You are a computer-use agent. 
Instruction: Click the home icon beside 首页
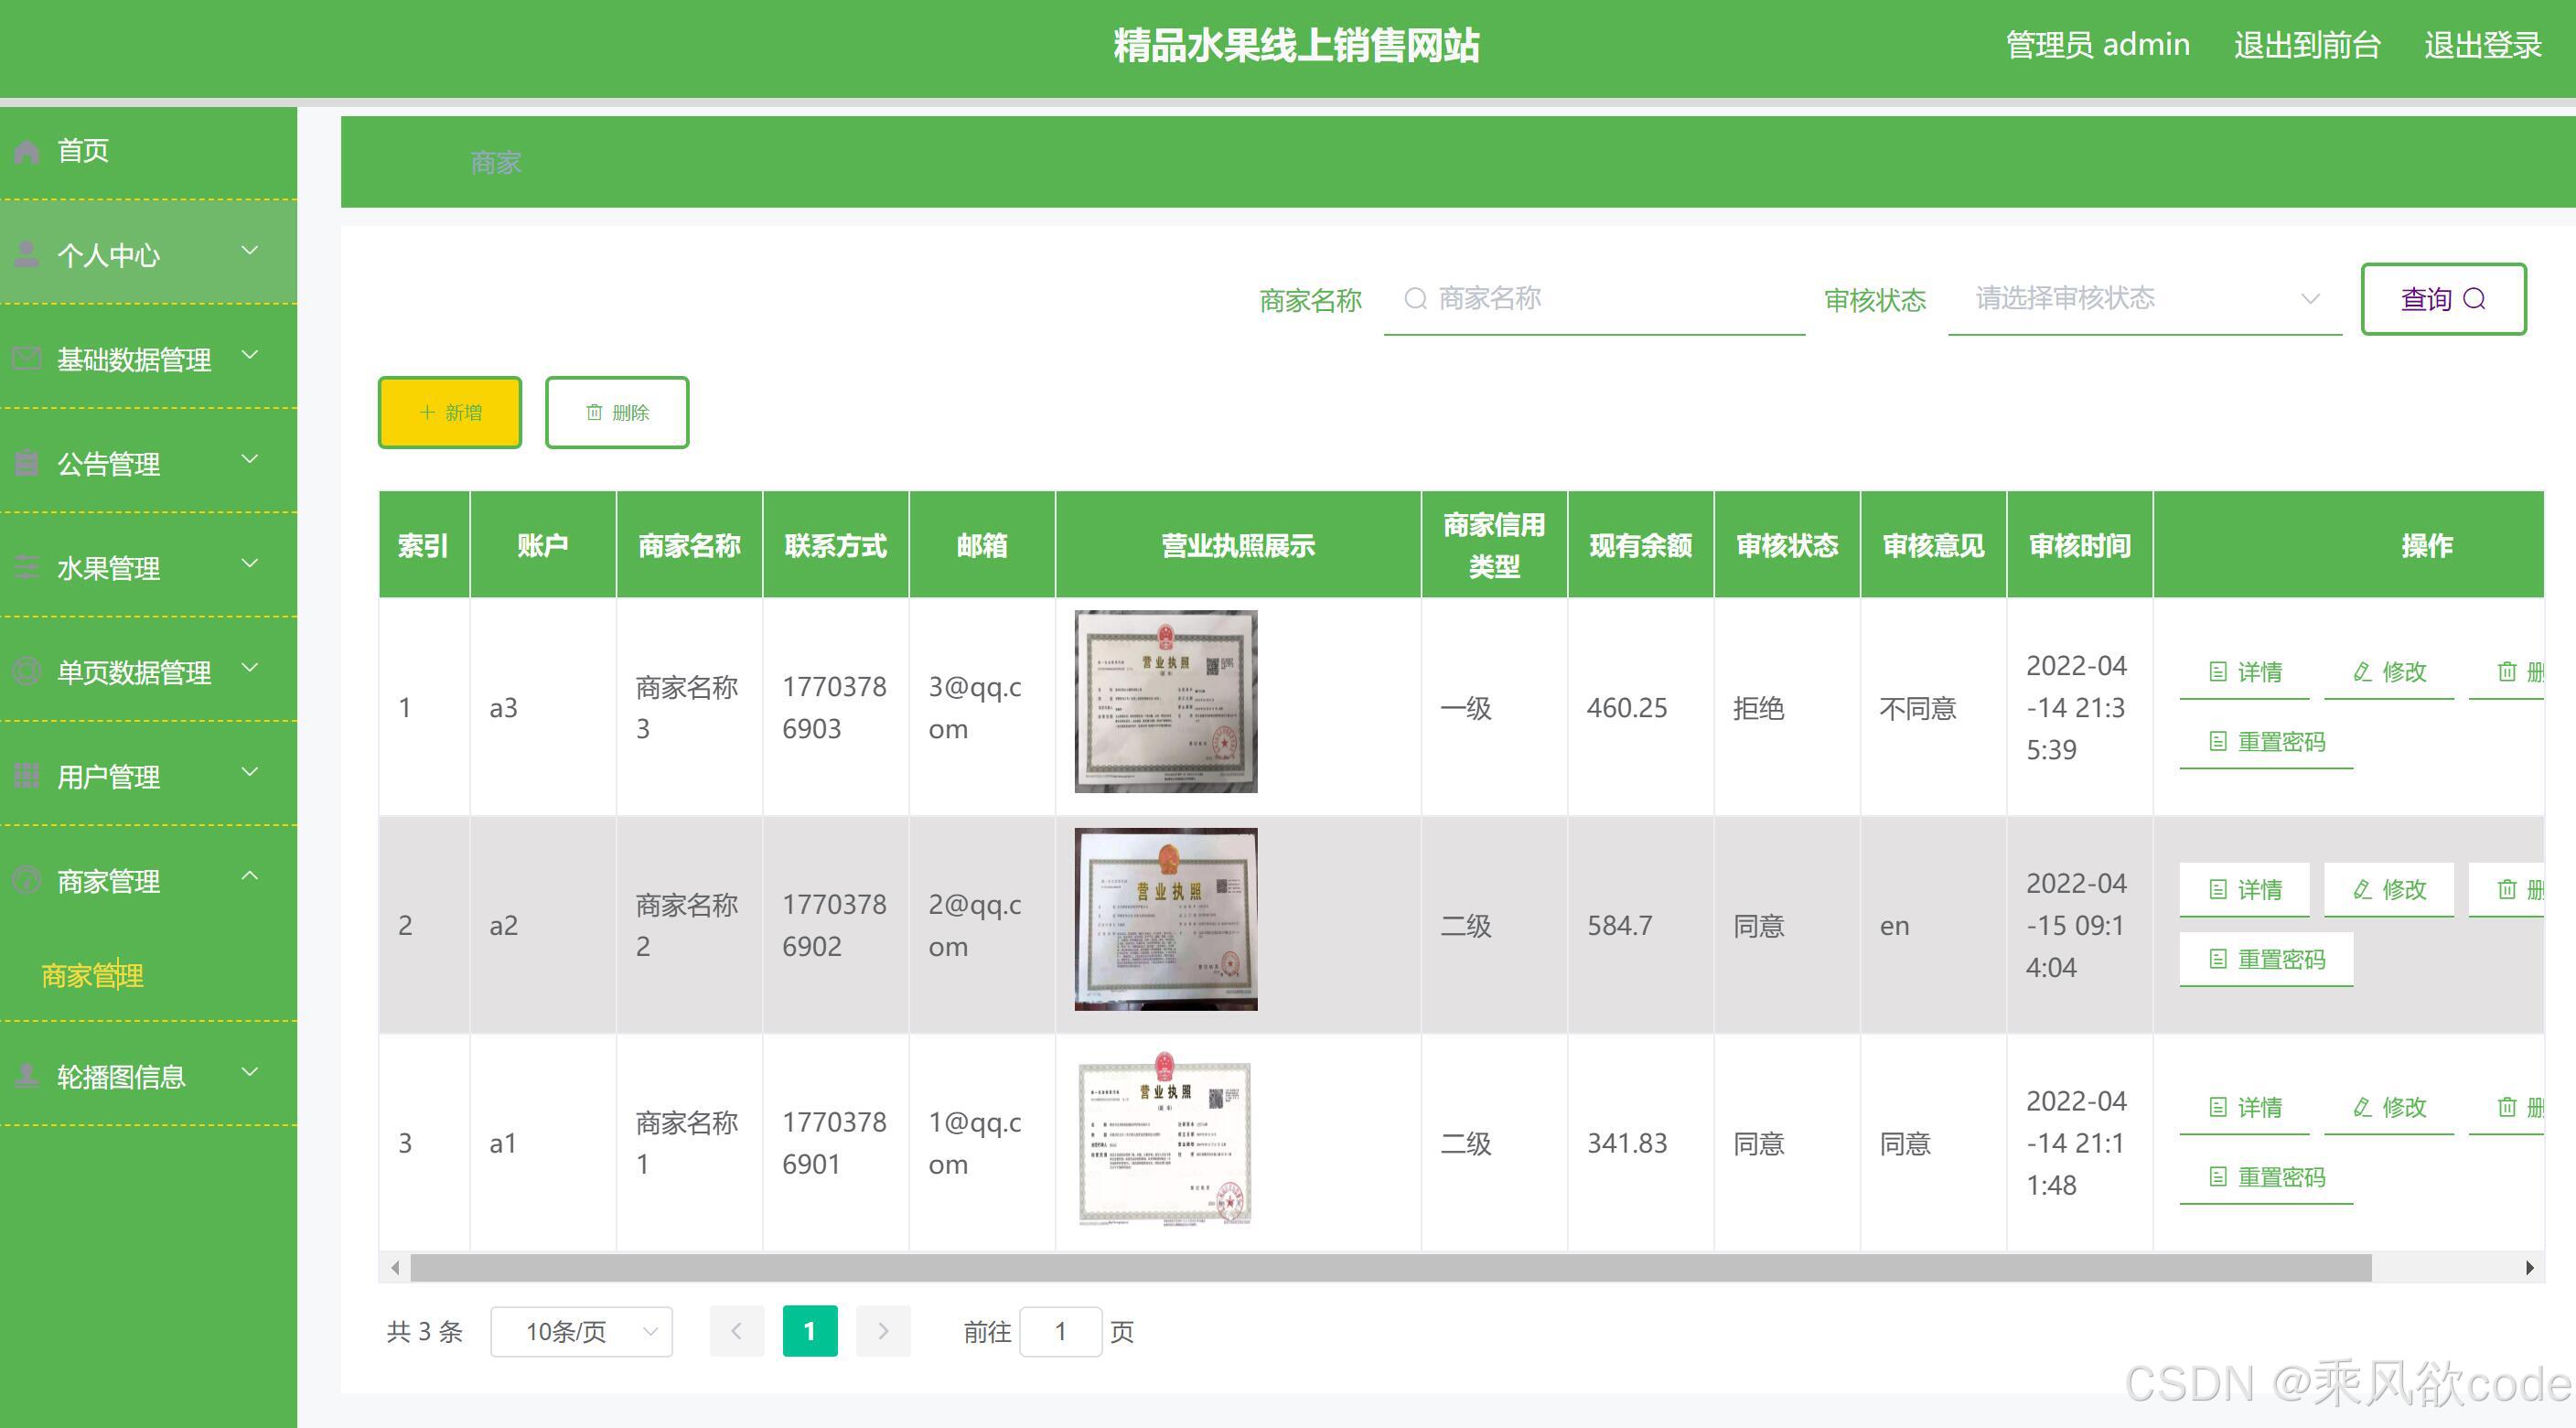(x=27, y=152)
